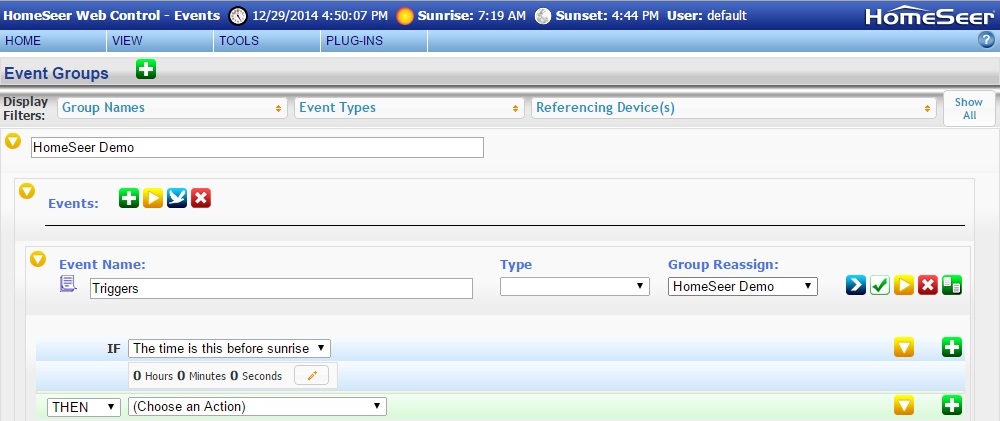Open the help question mark icon
Screen dimensions: 1000x421
[986, 40]
